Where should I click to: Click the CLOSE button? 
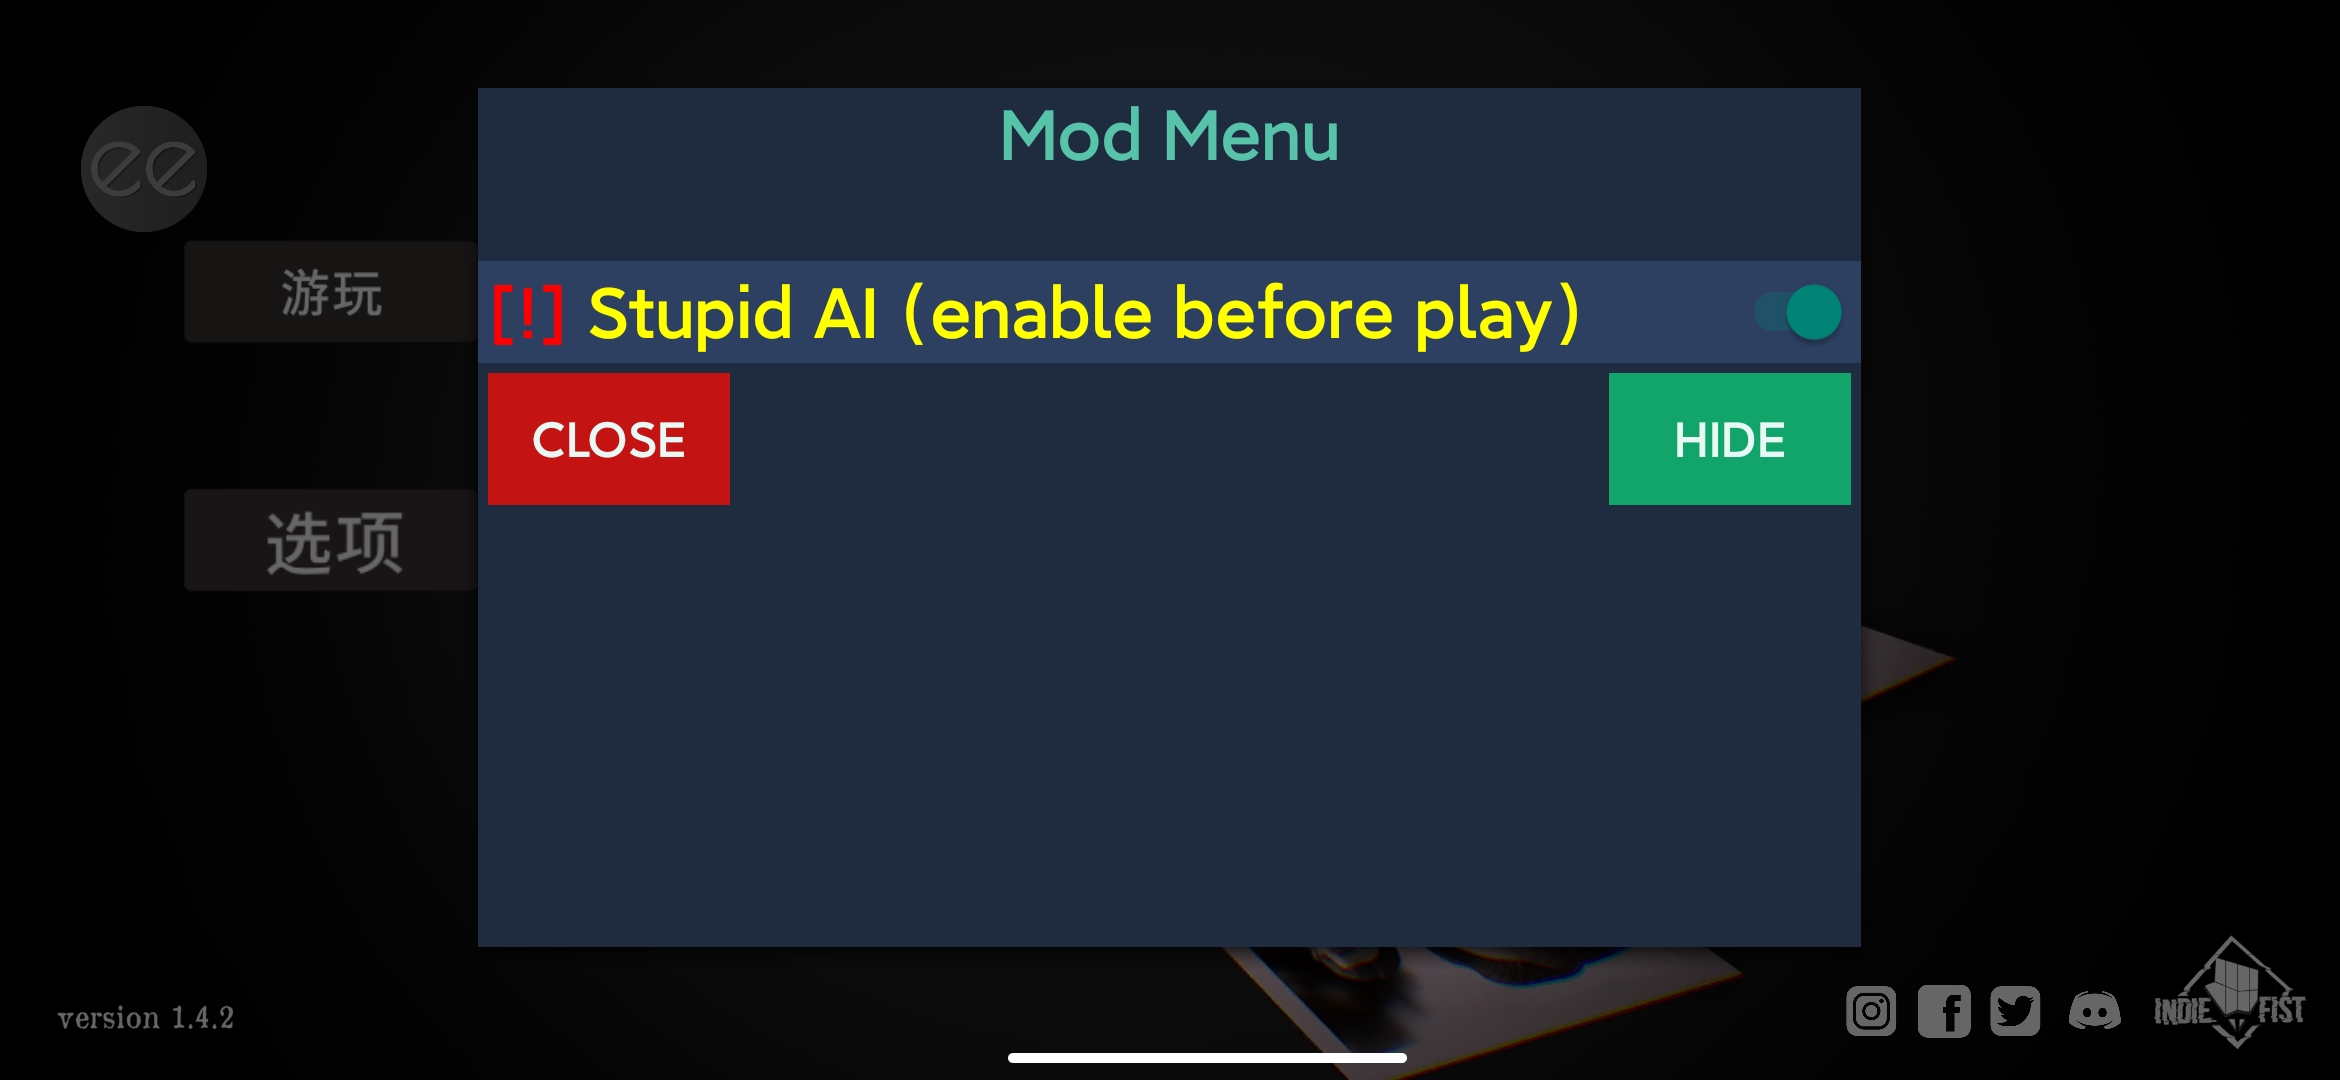[609, 439]
